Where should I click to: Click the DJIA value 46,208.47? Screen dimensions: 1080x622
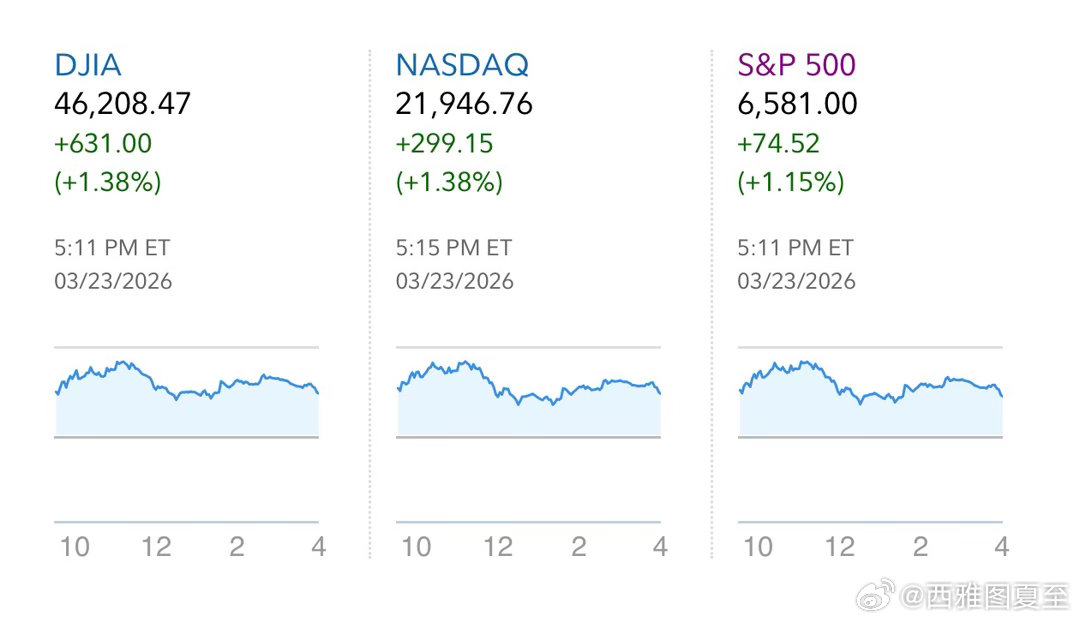pos(122,104)
